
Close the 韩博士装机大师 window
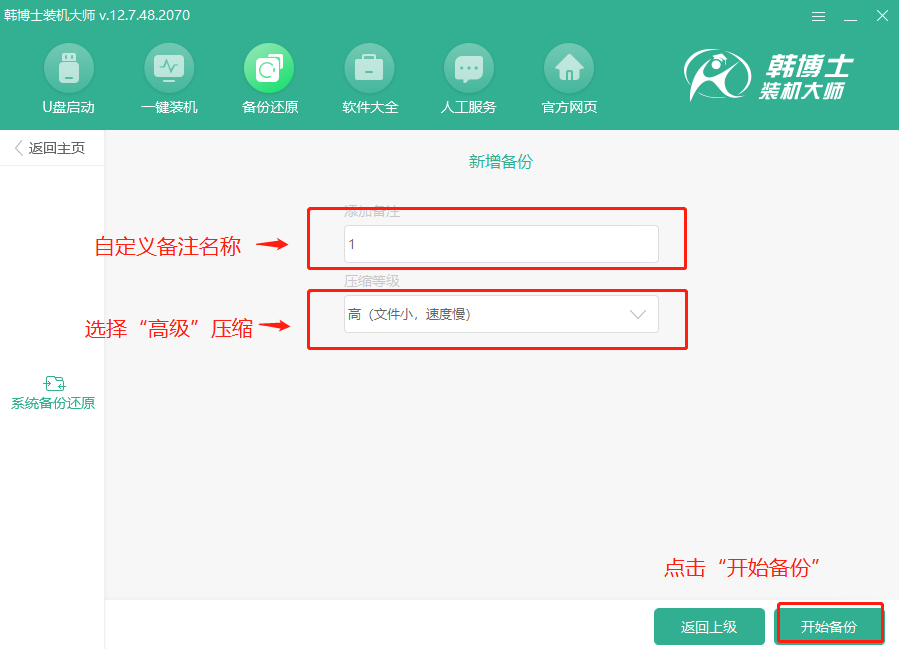pos(881,17)
